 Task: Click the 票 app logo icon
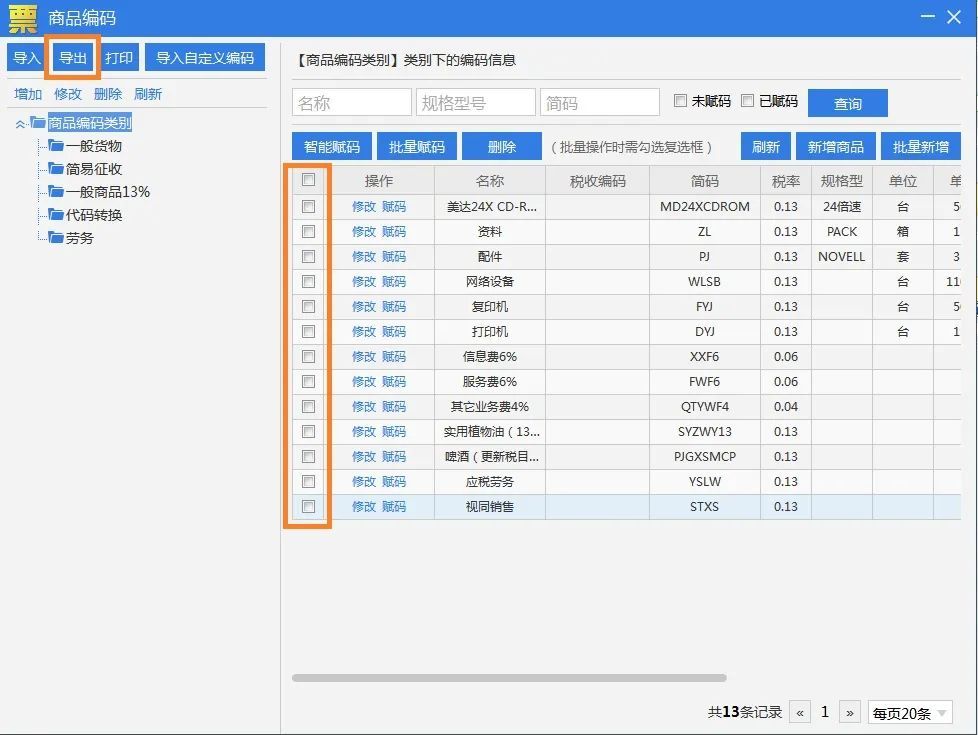coord(22,18)
